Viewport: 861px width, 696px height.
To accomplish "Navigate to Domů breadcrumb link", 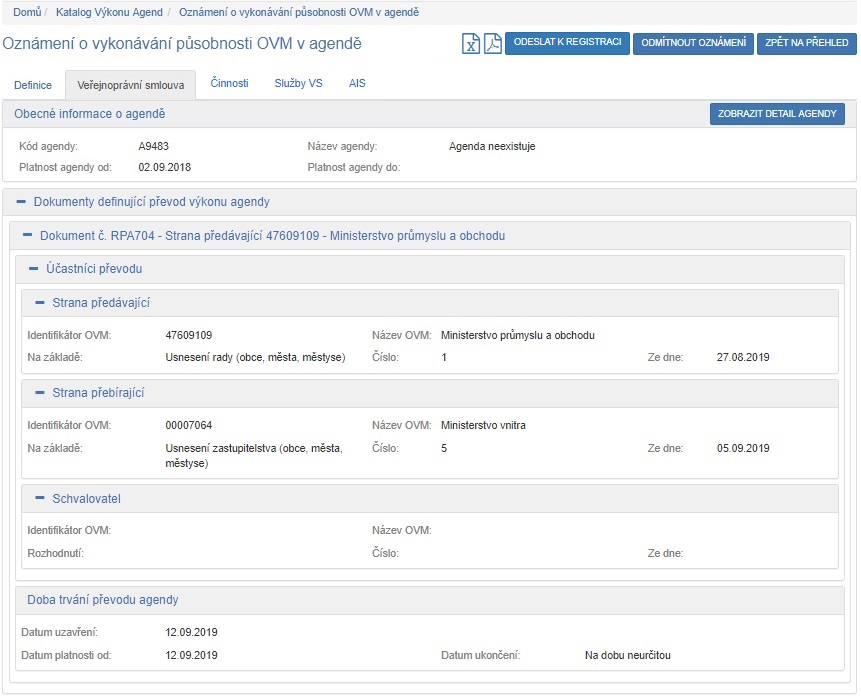I will point(27,12).
